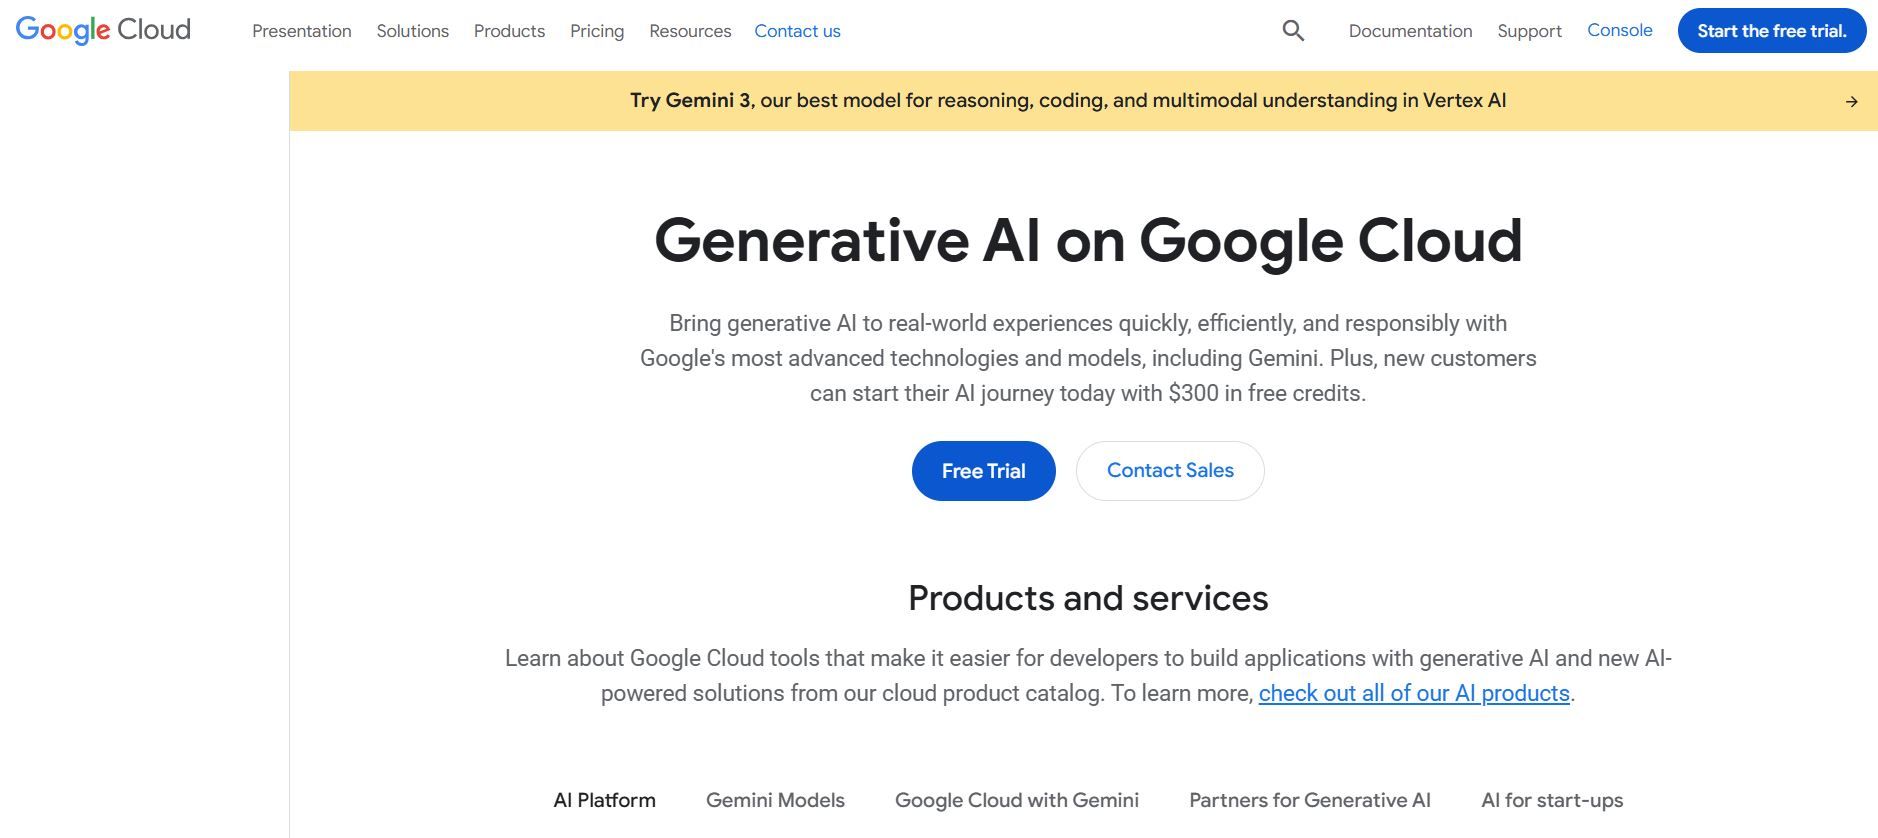Viewport: 1878px width, 838px height.
Task: Expand the Products navigation menu
Action: point(509,31)
